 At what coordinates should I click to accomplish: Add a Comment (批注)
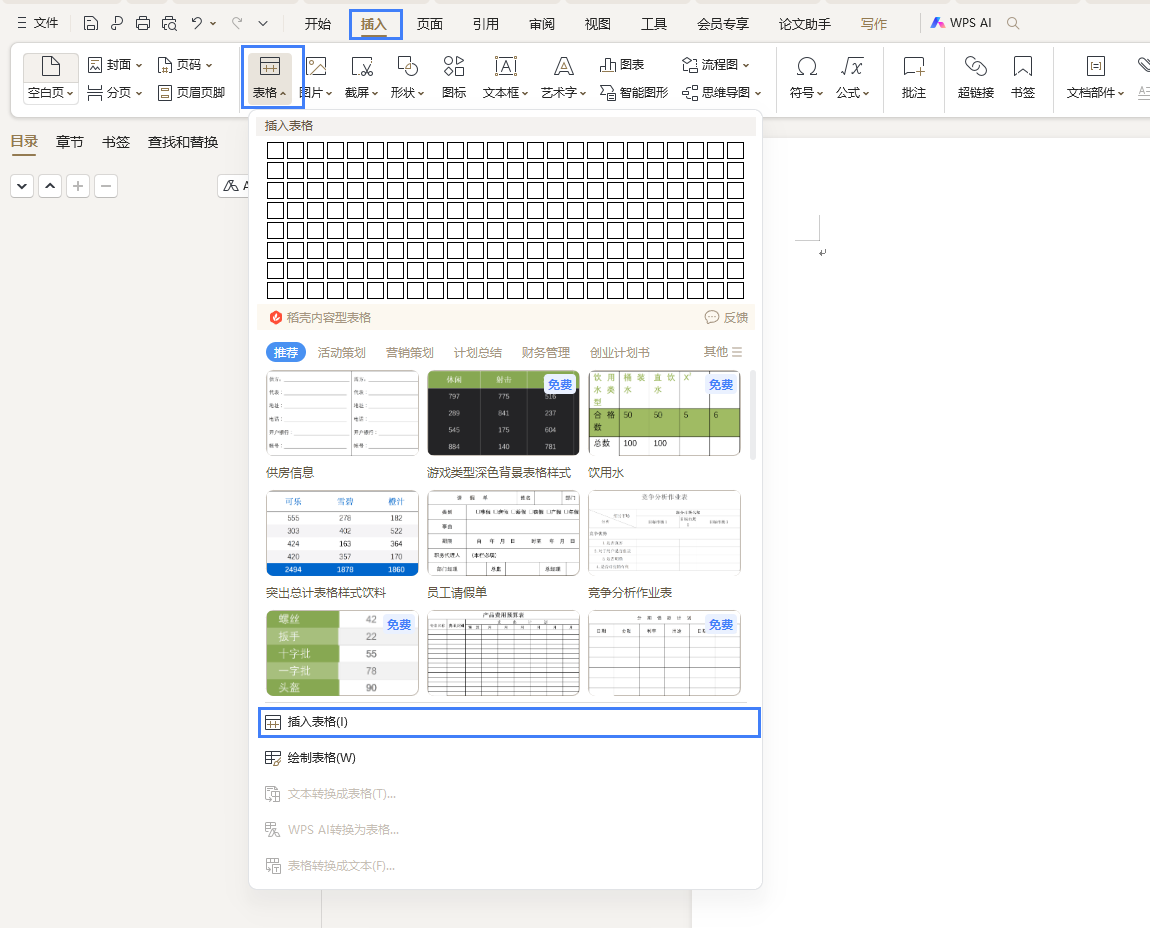click(x=914, y=77)
